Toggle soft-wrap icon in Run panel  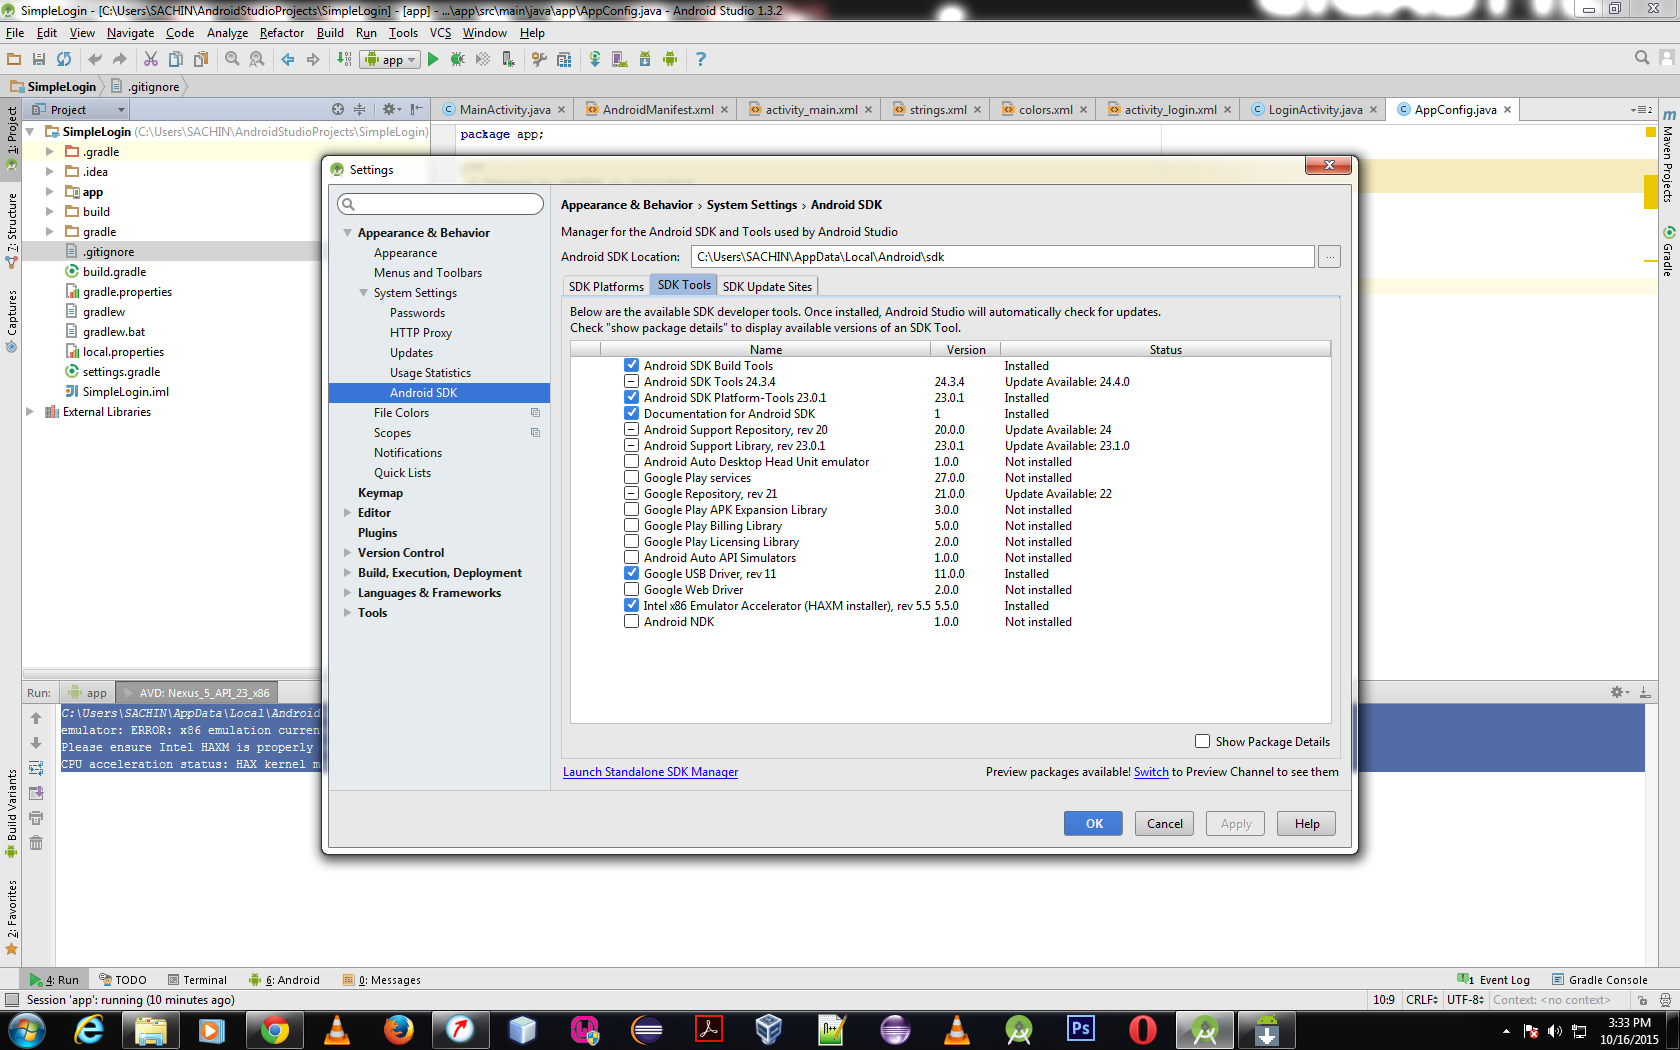[36, 768]
